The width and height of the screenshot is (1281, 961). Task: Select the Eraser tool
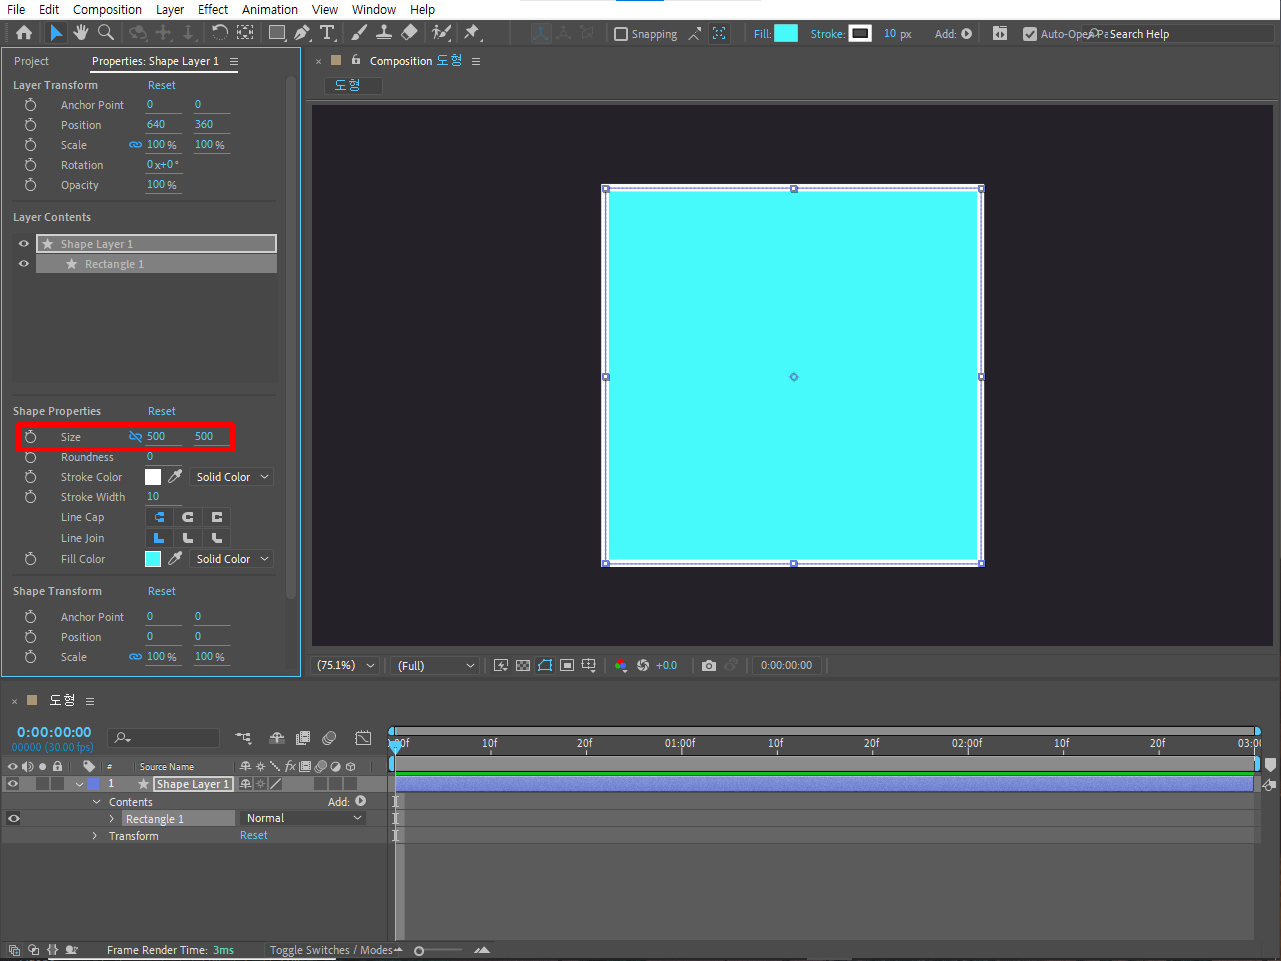(409, 33)
